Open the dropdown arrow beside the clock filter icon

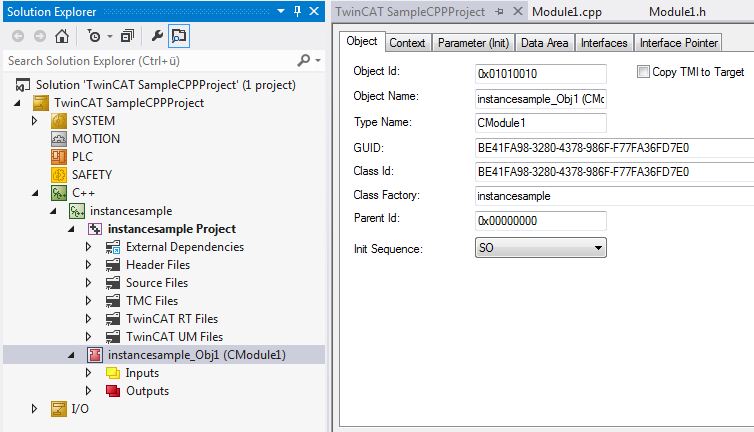110,36
